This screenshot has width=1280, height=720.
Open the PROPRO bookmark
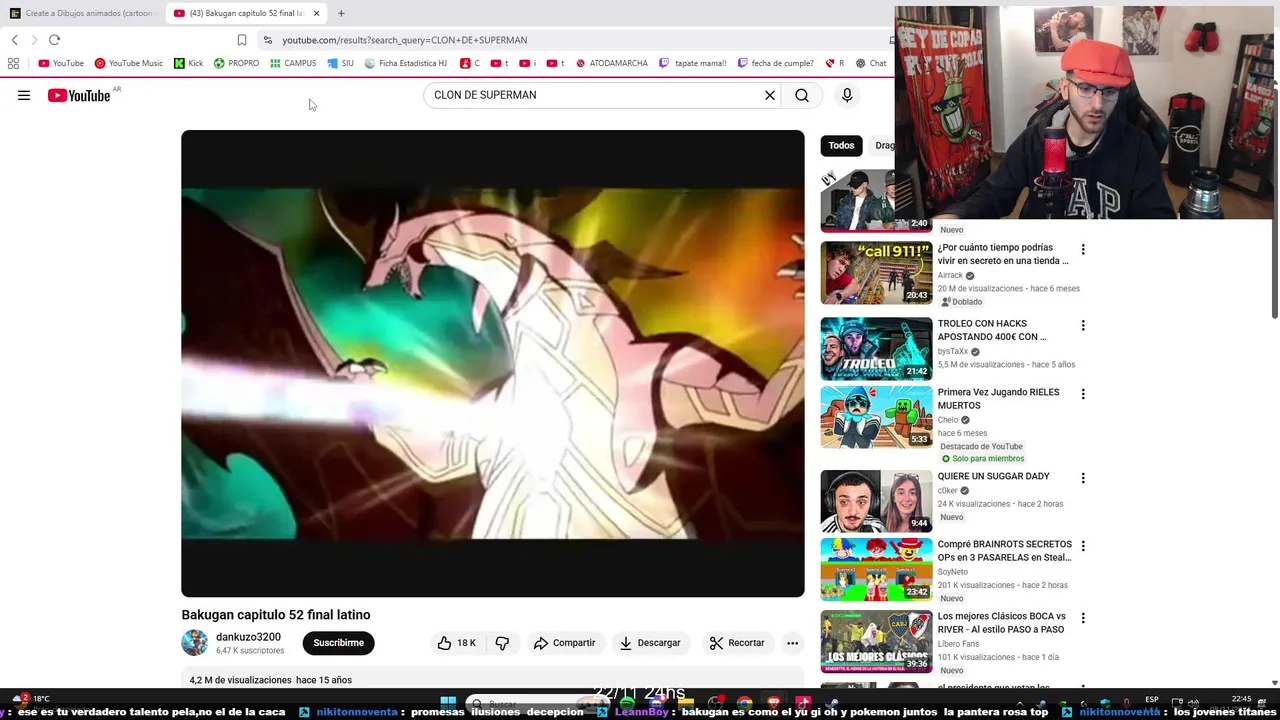point(236,63)
